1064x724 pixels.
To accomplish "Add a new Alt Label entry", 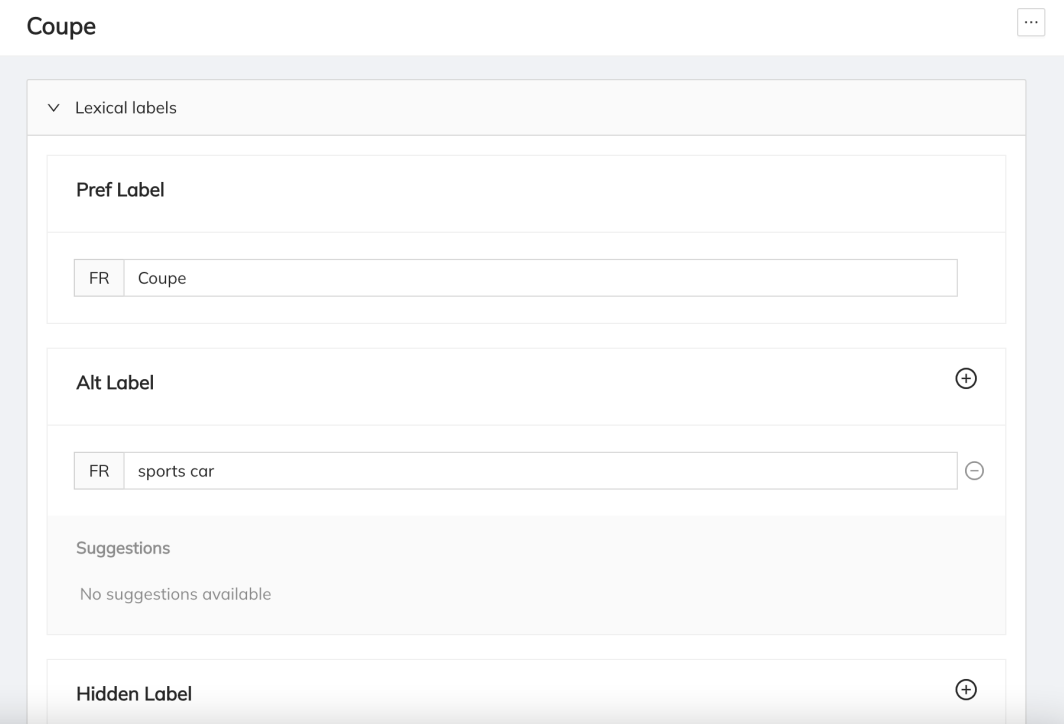I will pos(966,379).
